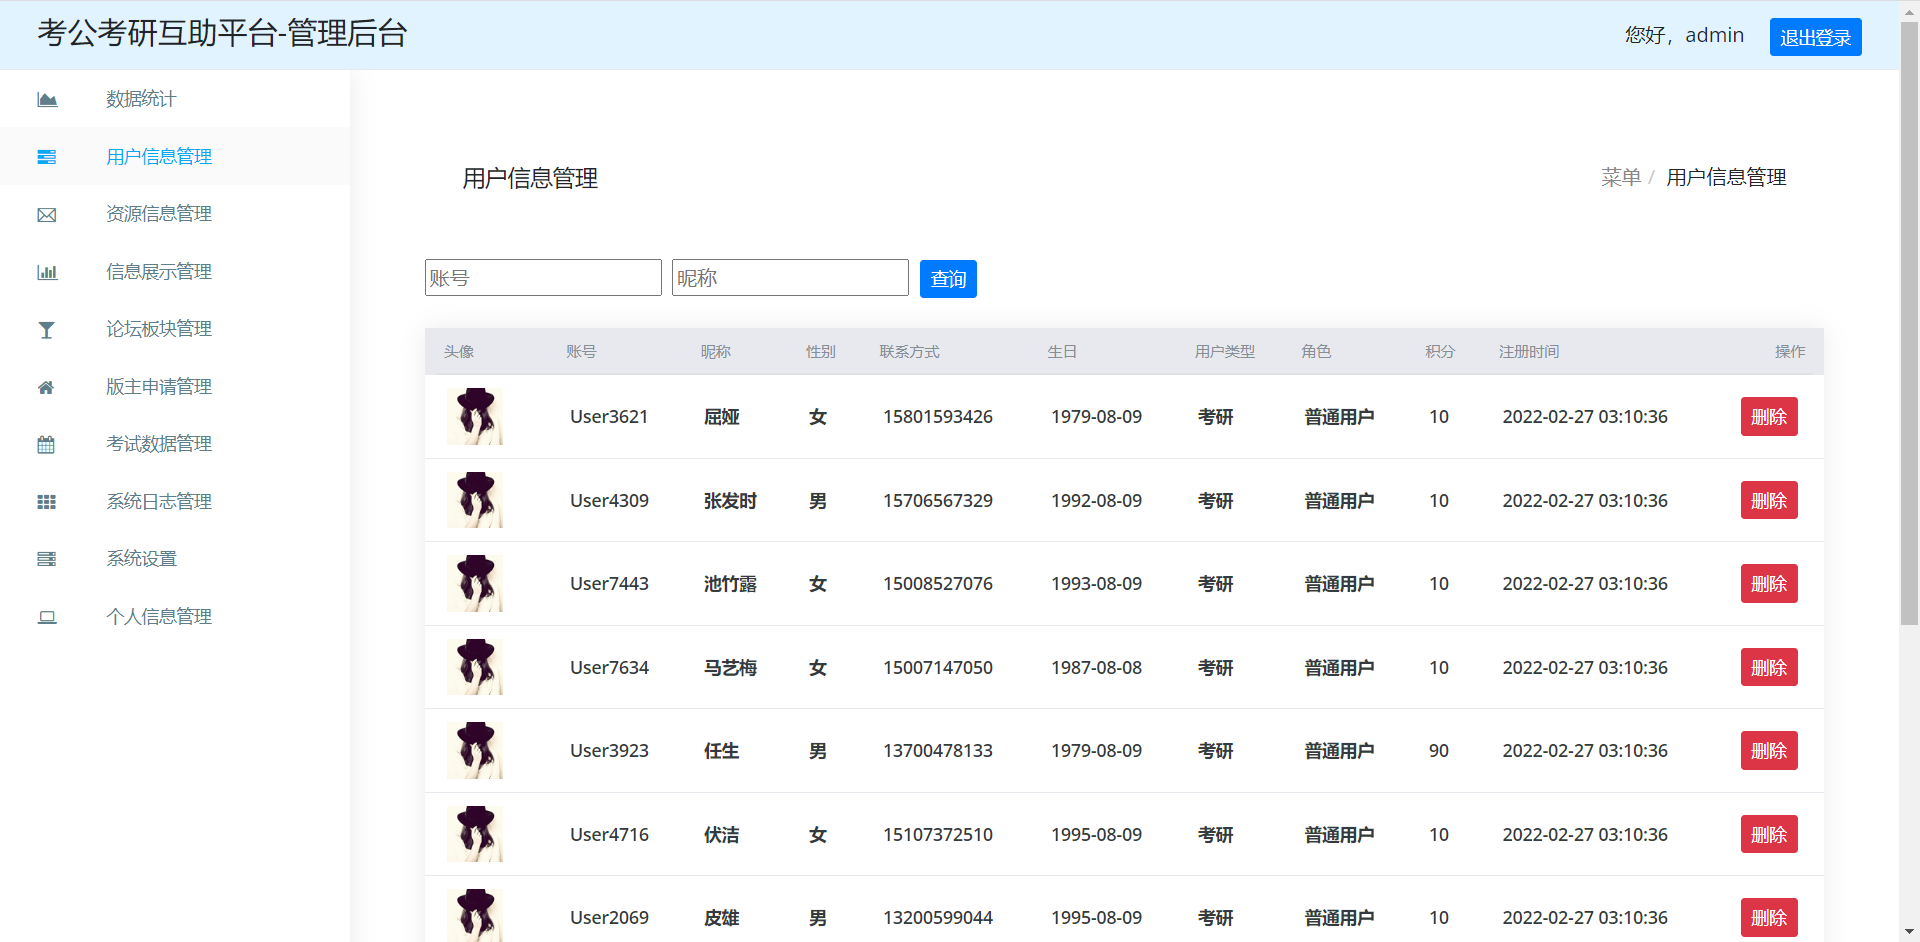The width and height of the screenshot is (1920, 942).
Task: Click nickname 屈娅
Action: (x=722, y=417)
